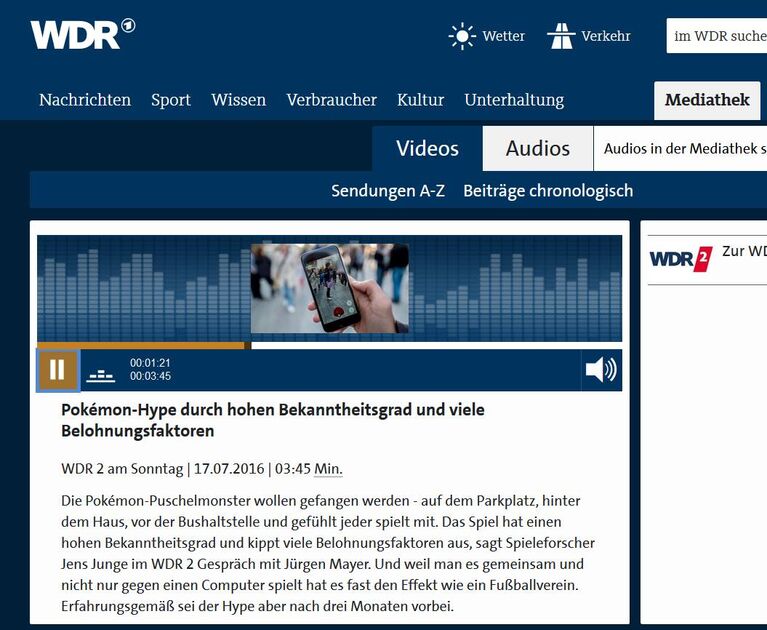Open the Unterhaltung menu
Screen dimensions: 767x630
point(514,100)
